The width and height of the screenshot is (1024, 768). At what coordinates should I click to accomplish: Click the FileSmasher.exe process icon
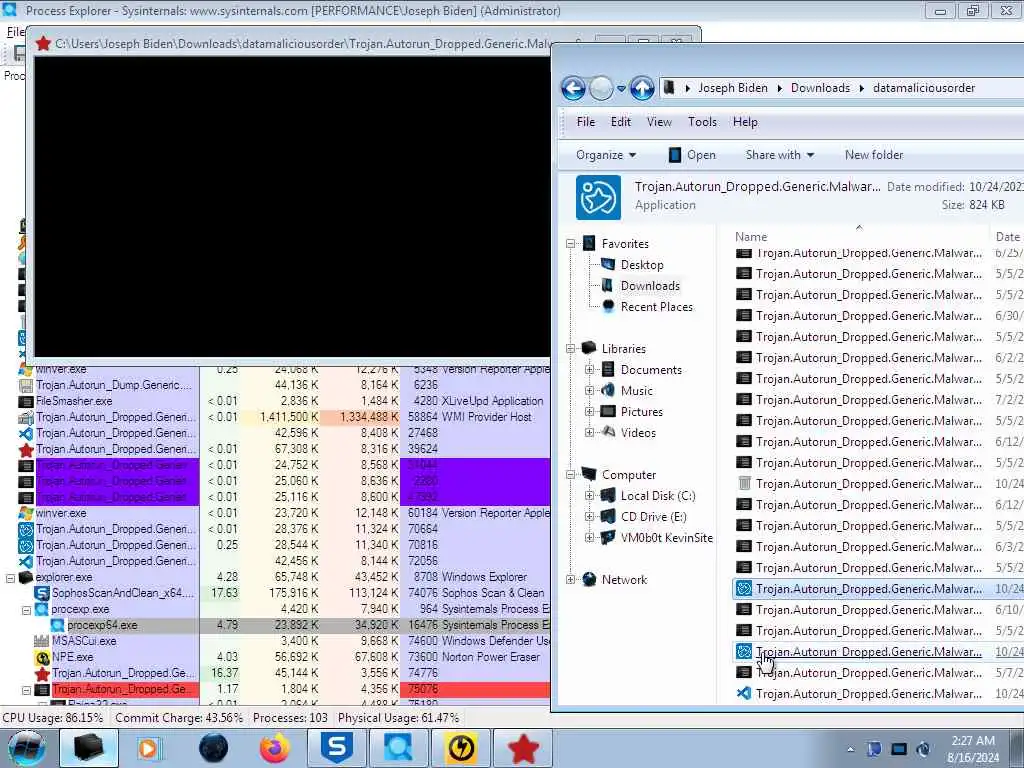25,401
